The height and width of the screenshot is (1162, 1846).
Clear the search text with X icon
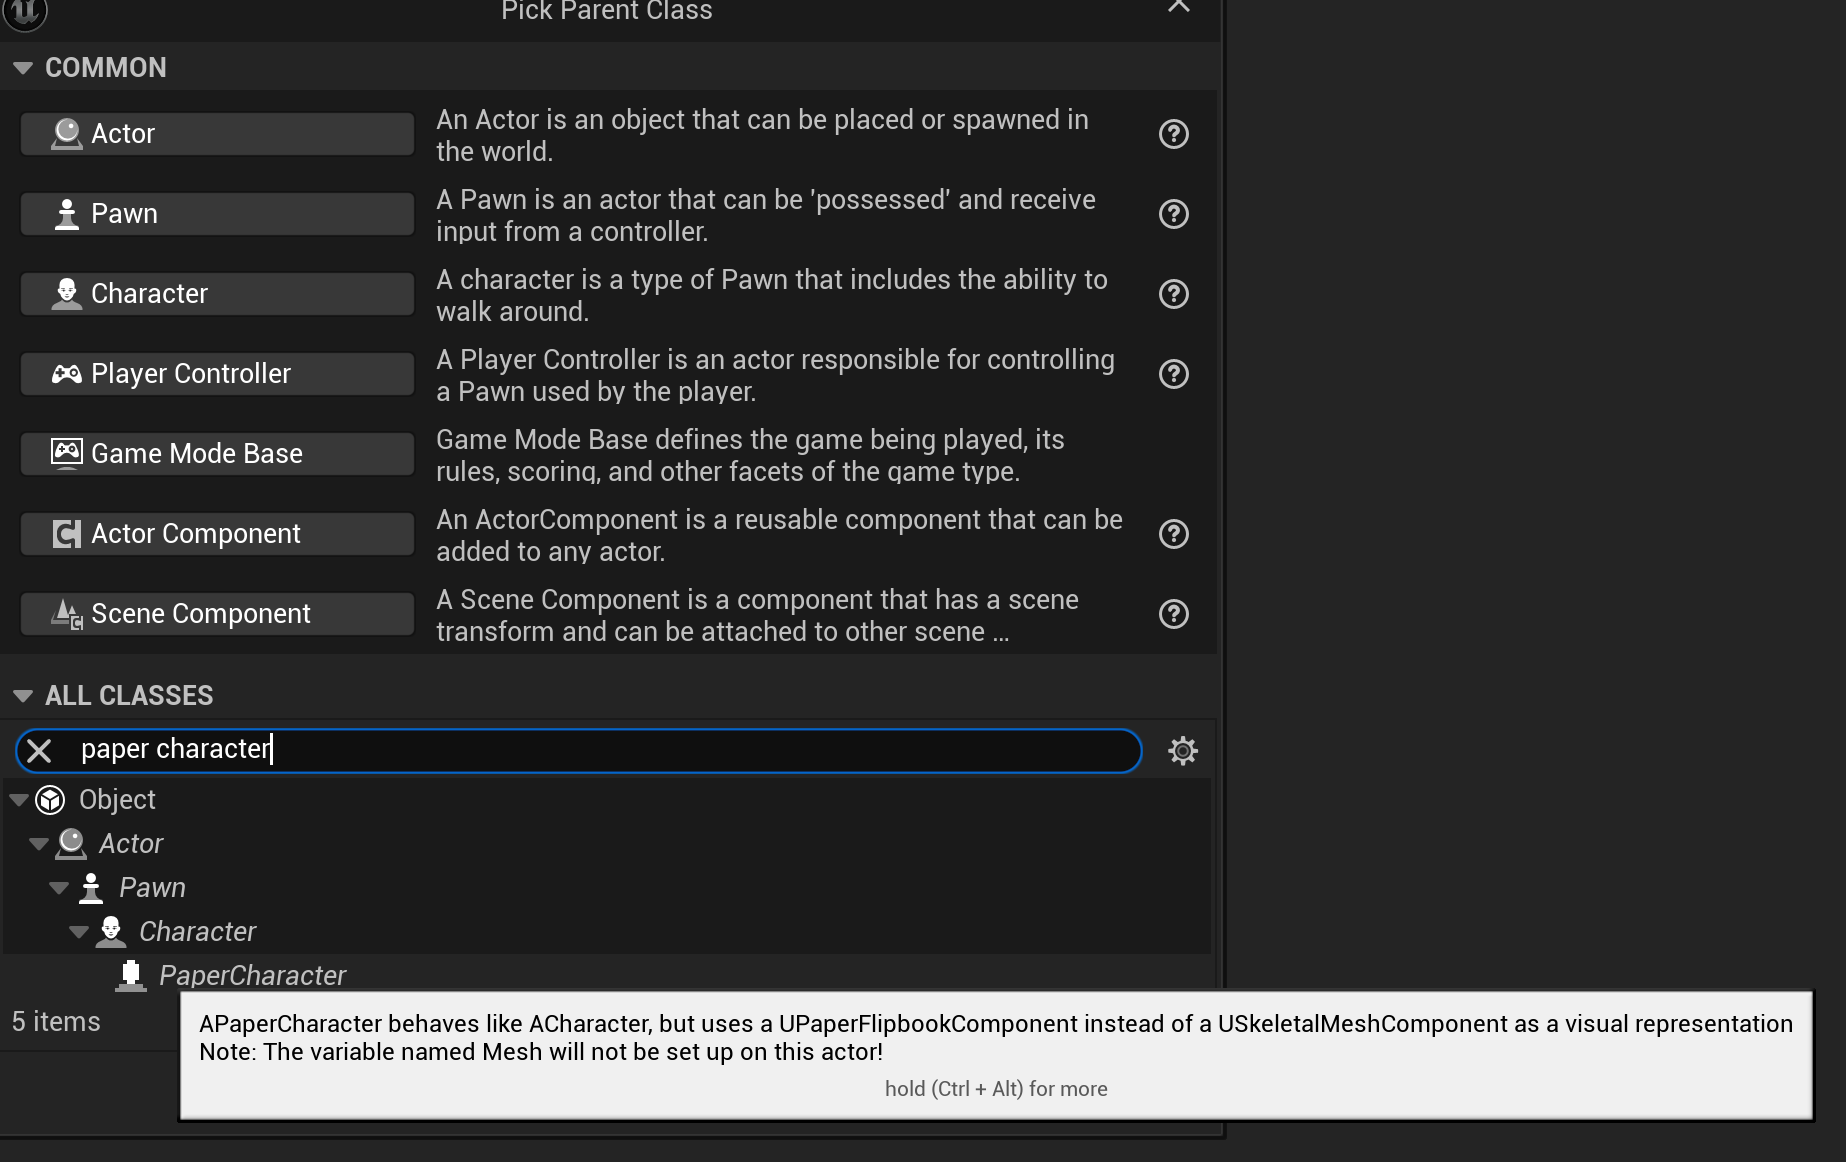(x=39, y=751)
